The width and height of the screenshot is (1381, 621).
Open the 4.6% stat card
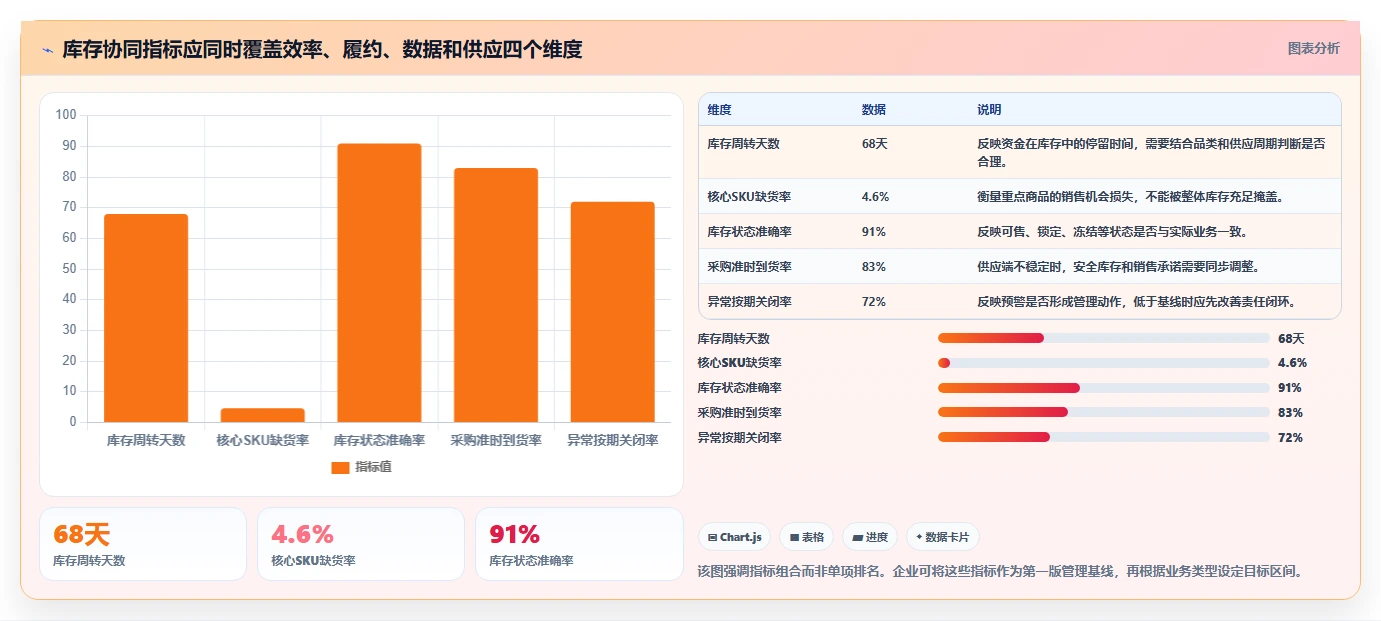(361, 544)
